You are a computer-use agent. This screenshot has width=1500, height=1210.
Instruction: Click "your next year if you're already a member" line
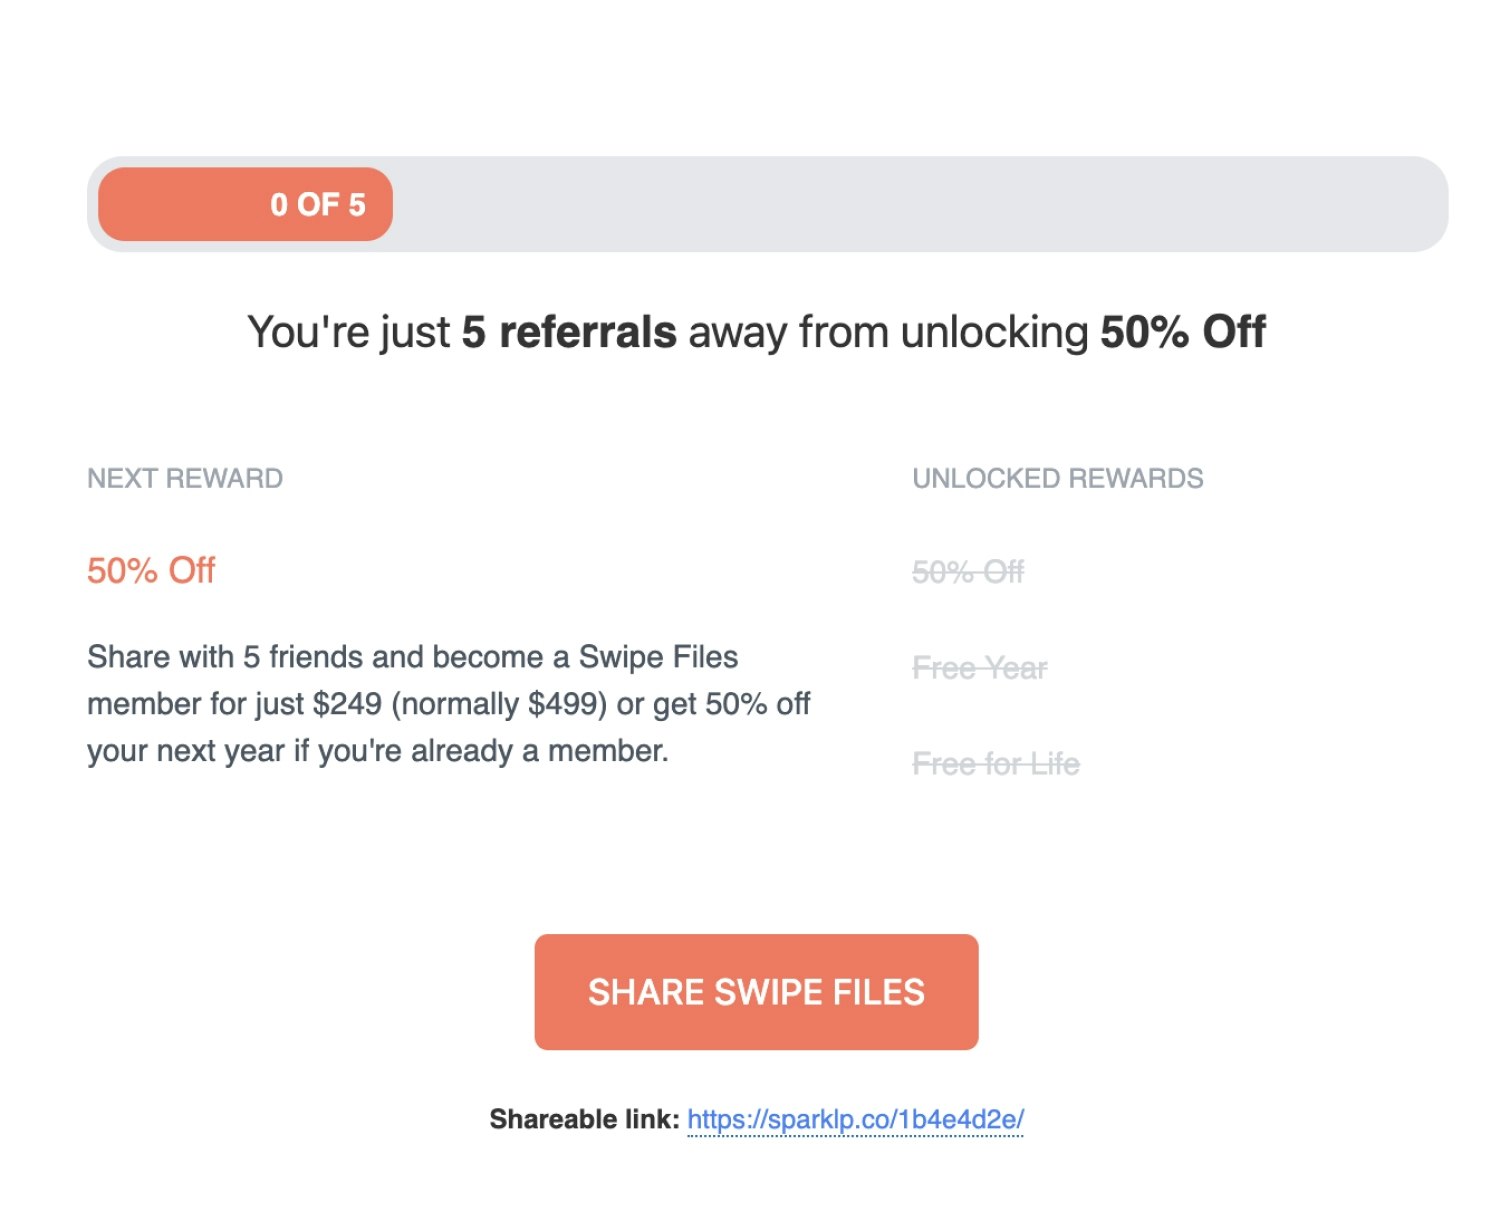tap(377, 751)
